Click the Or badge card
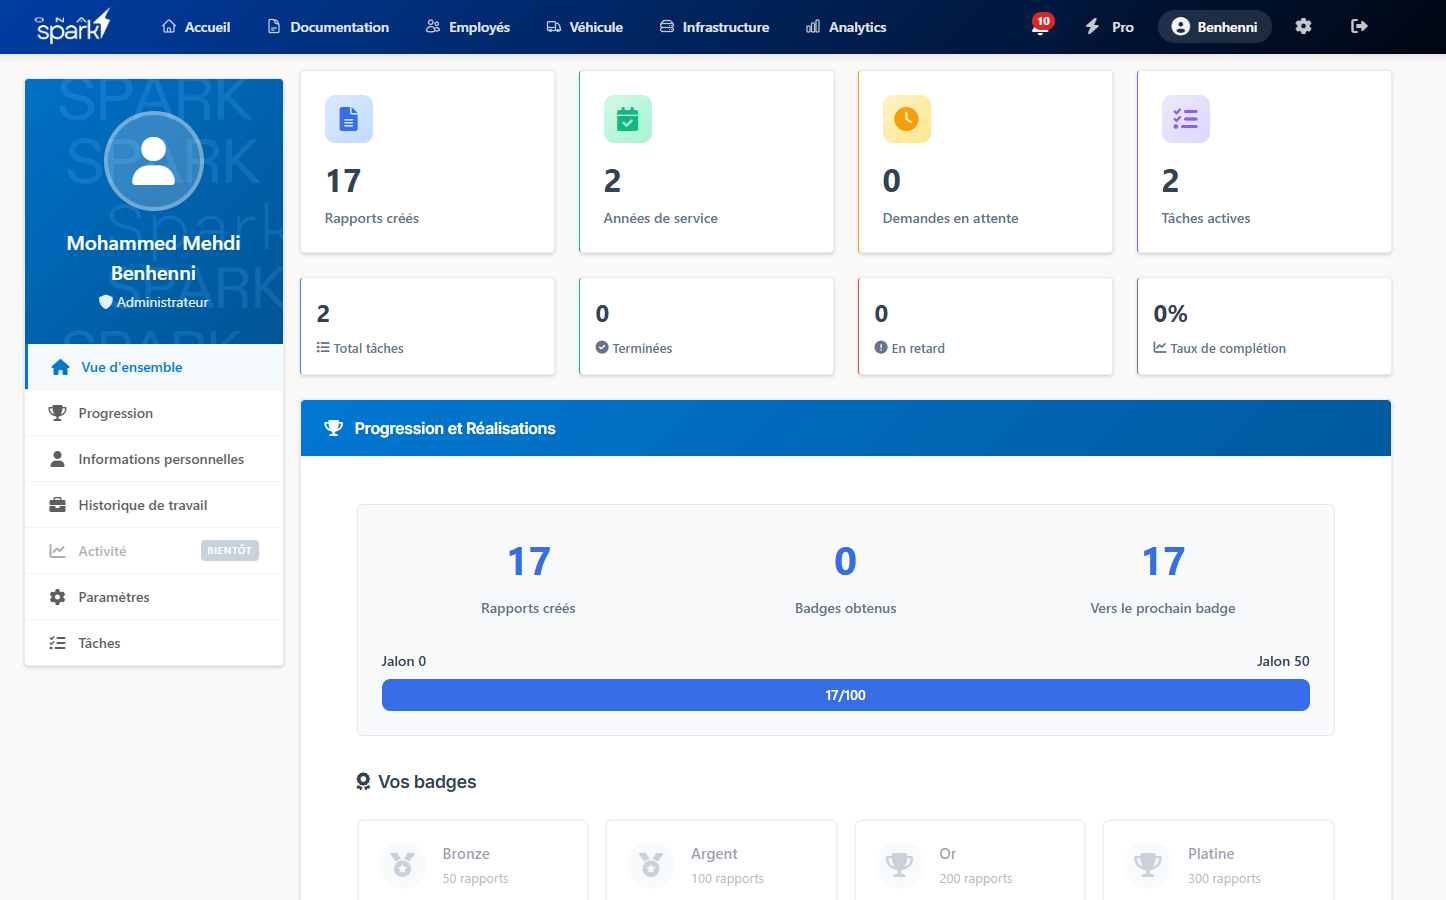This screenshot has width=1446, height=900. click(x=969, y=864)
